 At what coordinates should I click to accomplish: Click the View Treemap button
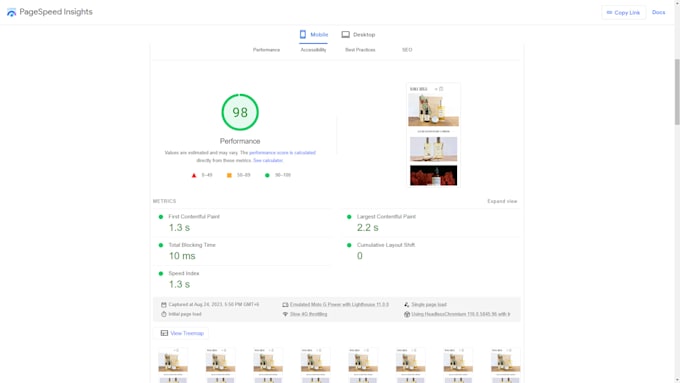(x=182, y=333)
